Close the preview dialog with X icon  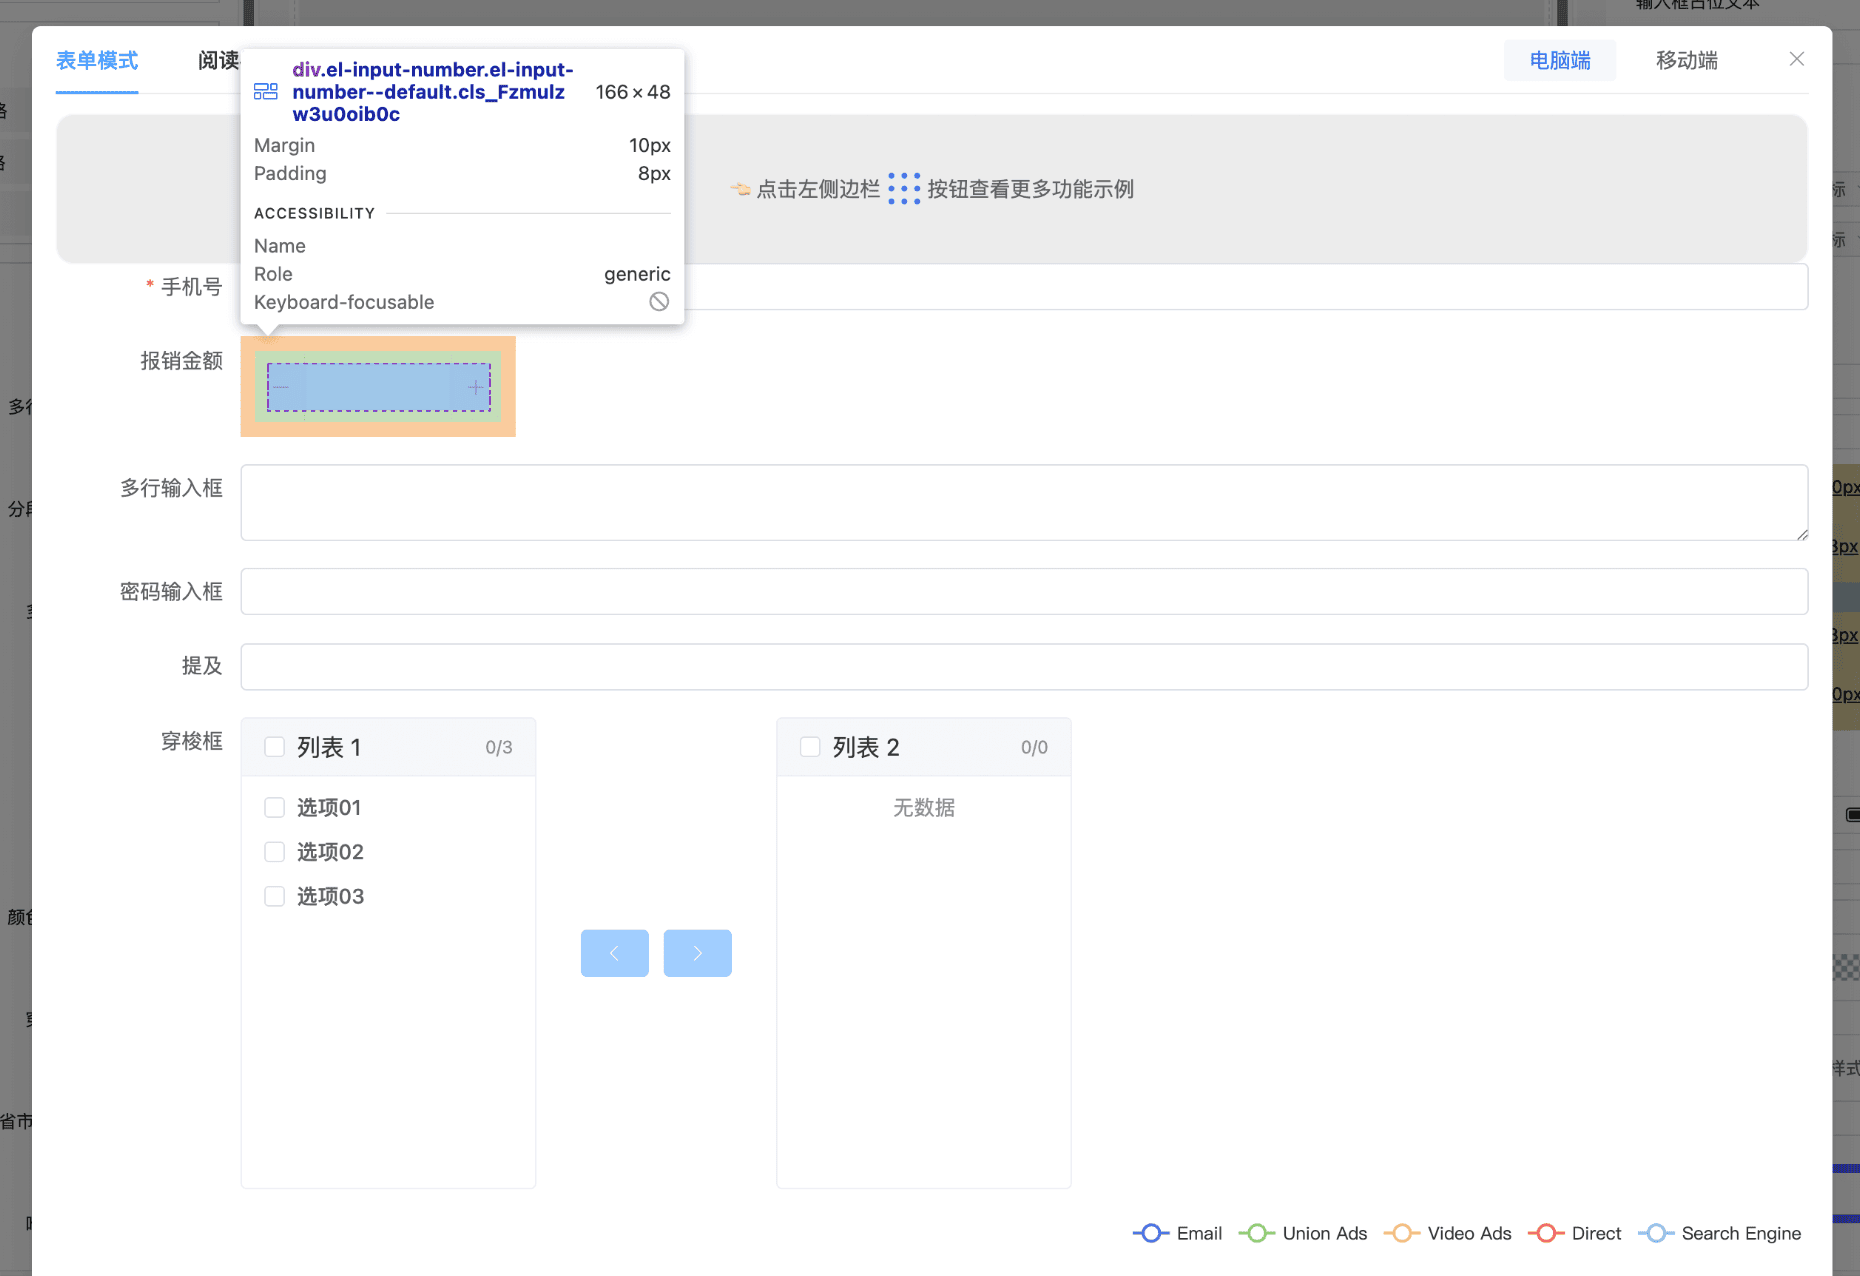1796,59
